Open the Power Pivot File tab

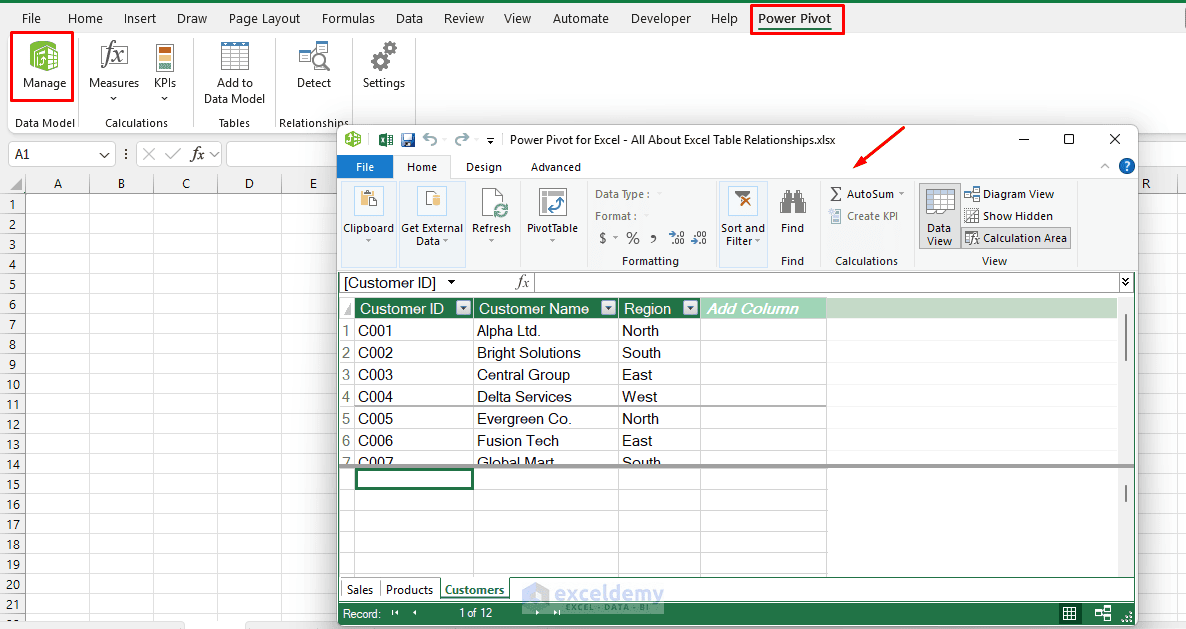click(365, 167)
